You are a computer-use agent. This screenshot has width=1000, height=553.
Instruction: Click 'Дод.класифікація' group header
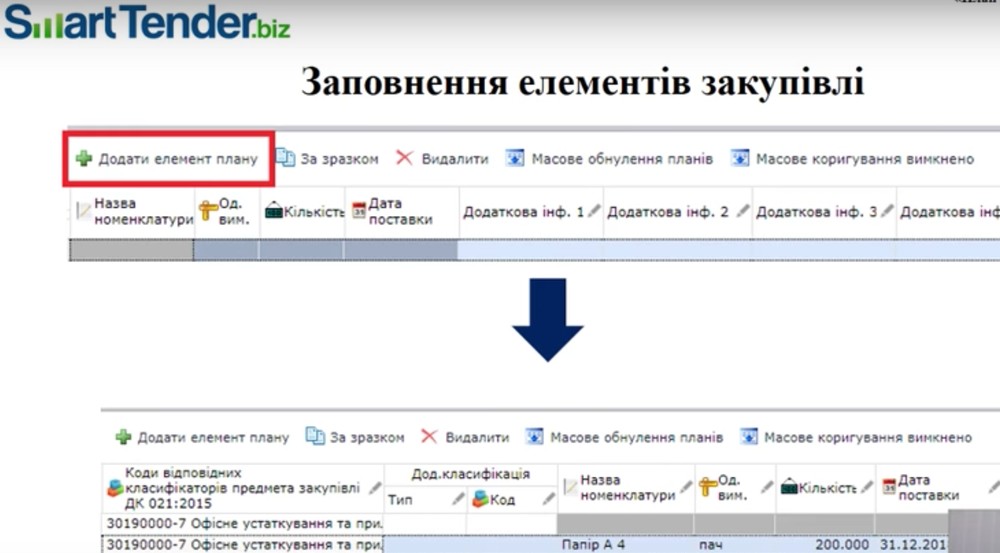(x=471, y=474)
